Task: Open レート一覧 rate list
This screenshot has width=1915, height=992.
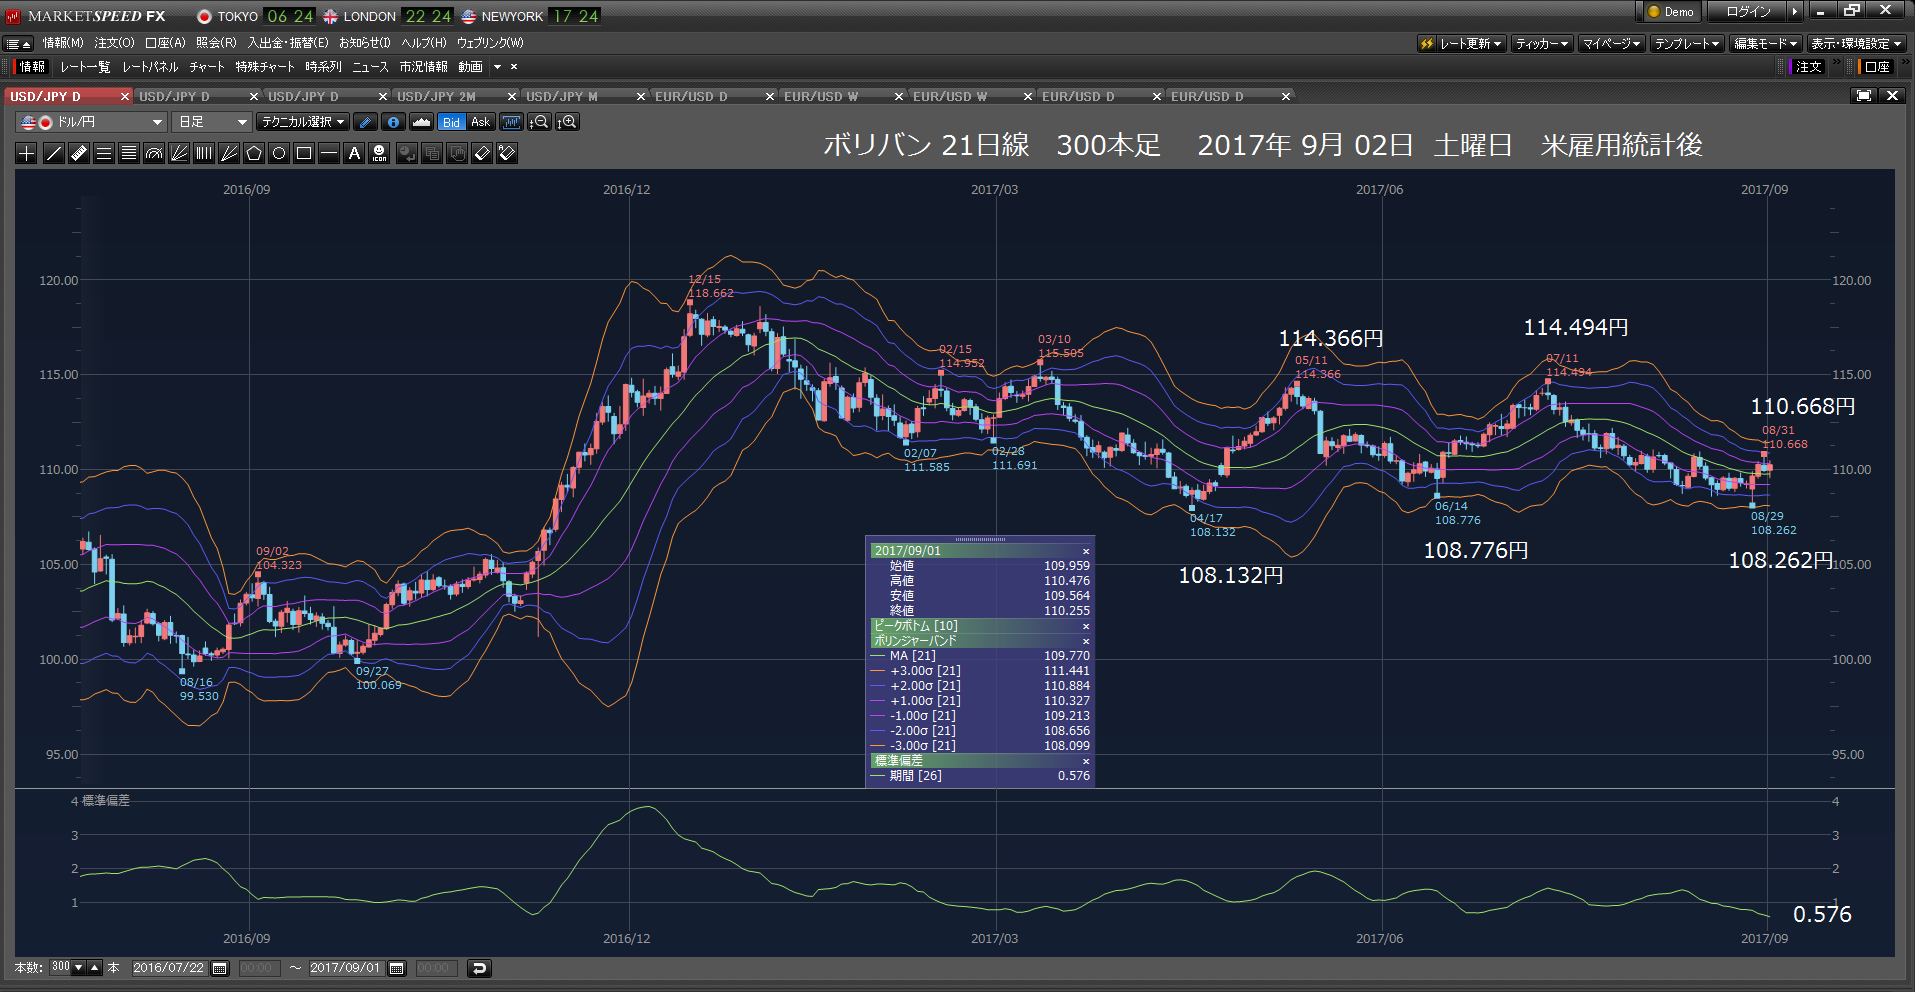Action: pyautogui.click(x=85, y=67)
